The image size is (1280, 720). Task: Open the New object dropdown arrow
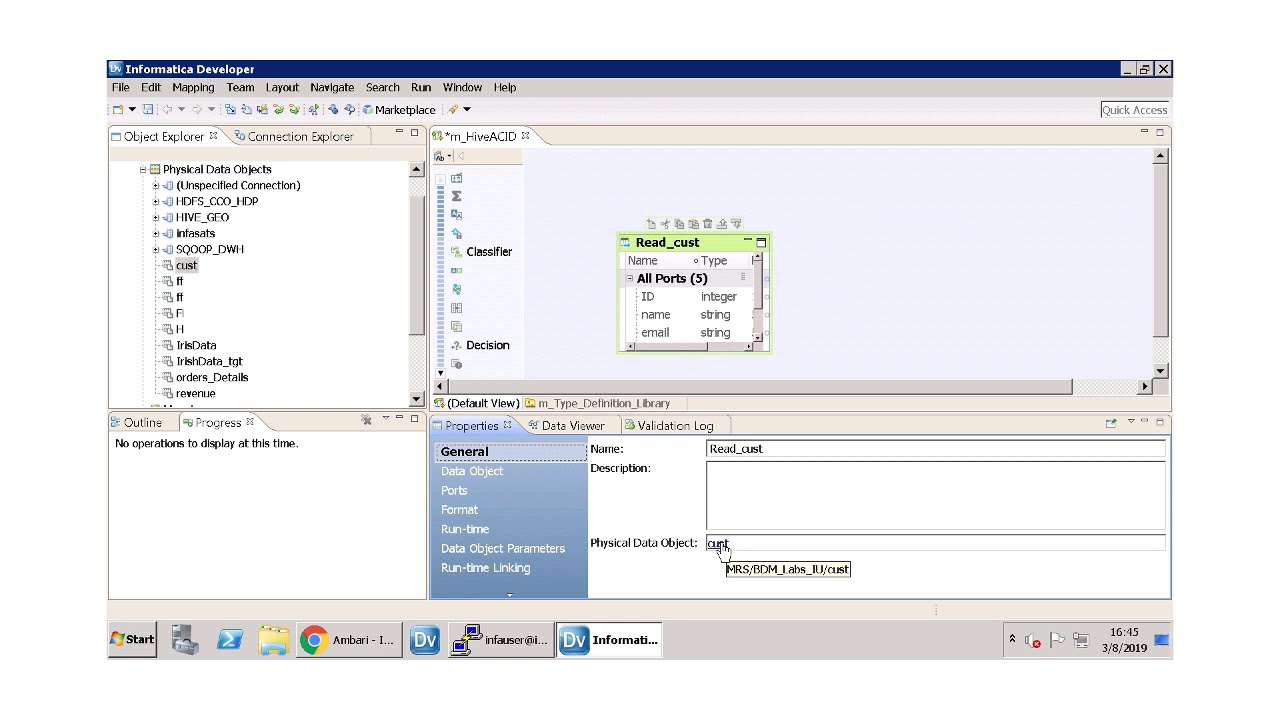pos(132,110)
